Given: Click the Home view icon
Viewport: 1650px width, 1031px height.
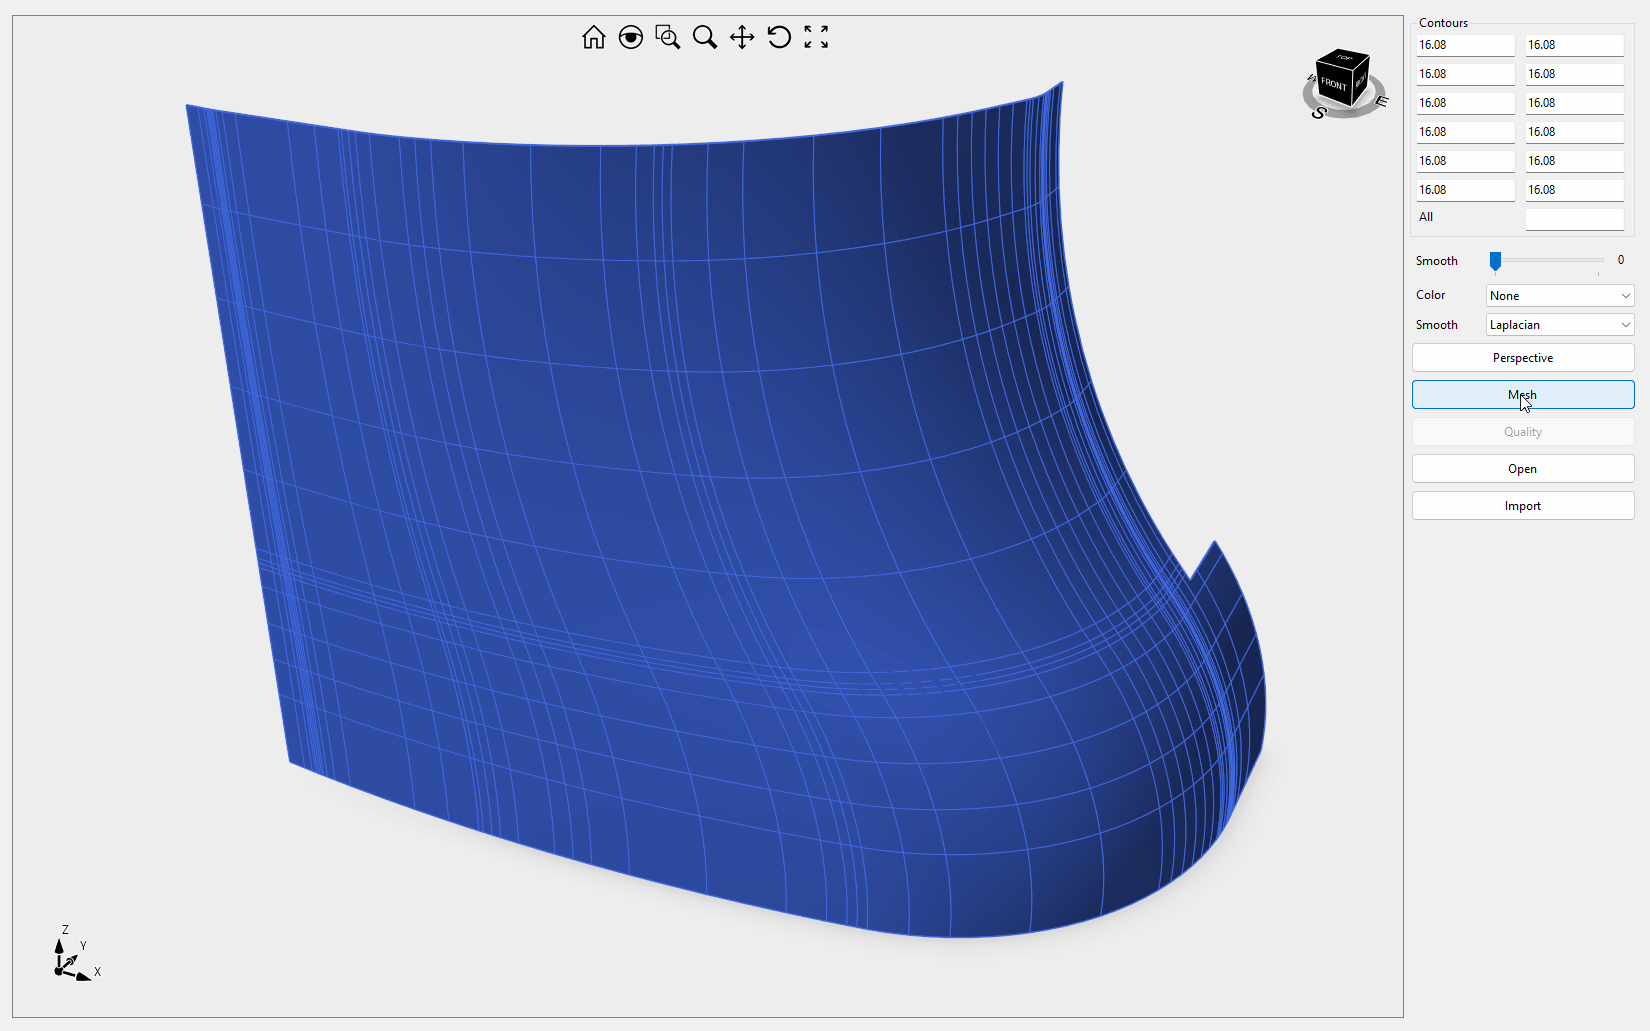Looking at the screenshot, I should [593, 38].
